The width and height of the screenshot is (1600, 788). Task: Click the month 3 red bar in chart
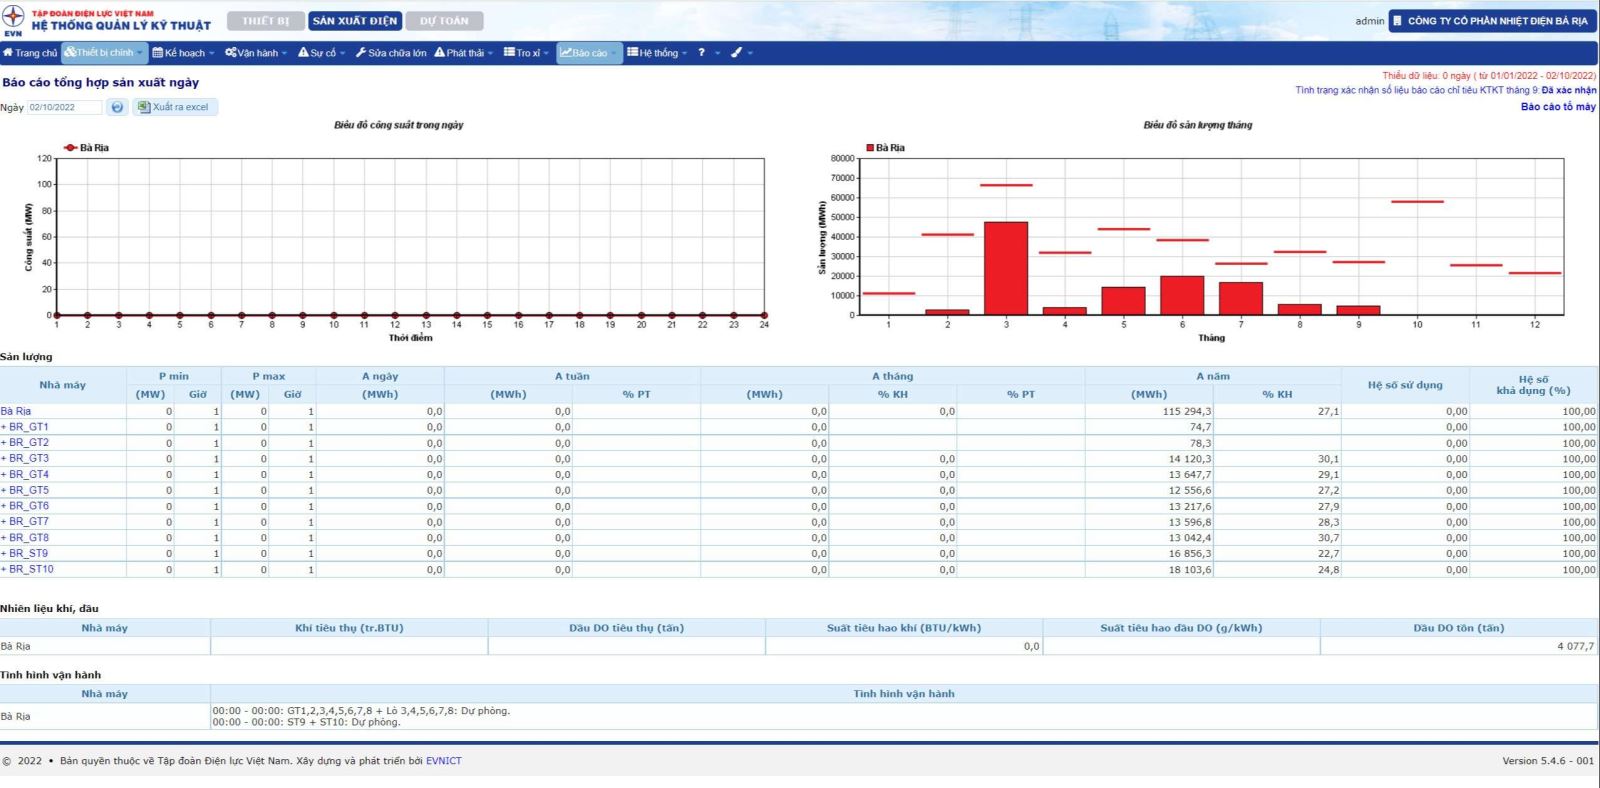[1006, 268]
